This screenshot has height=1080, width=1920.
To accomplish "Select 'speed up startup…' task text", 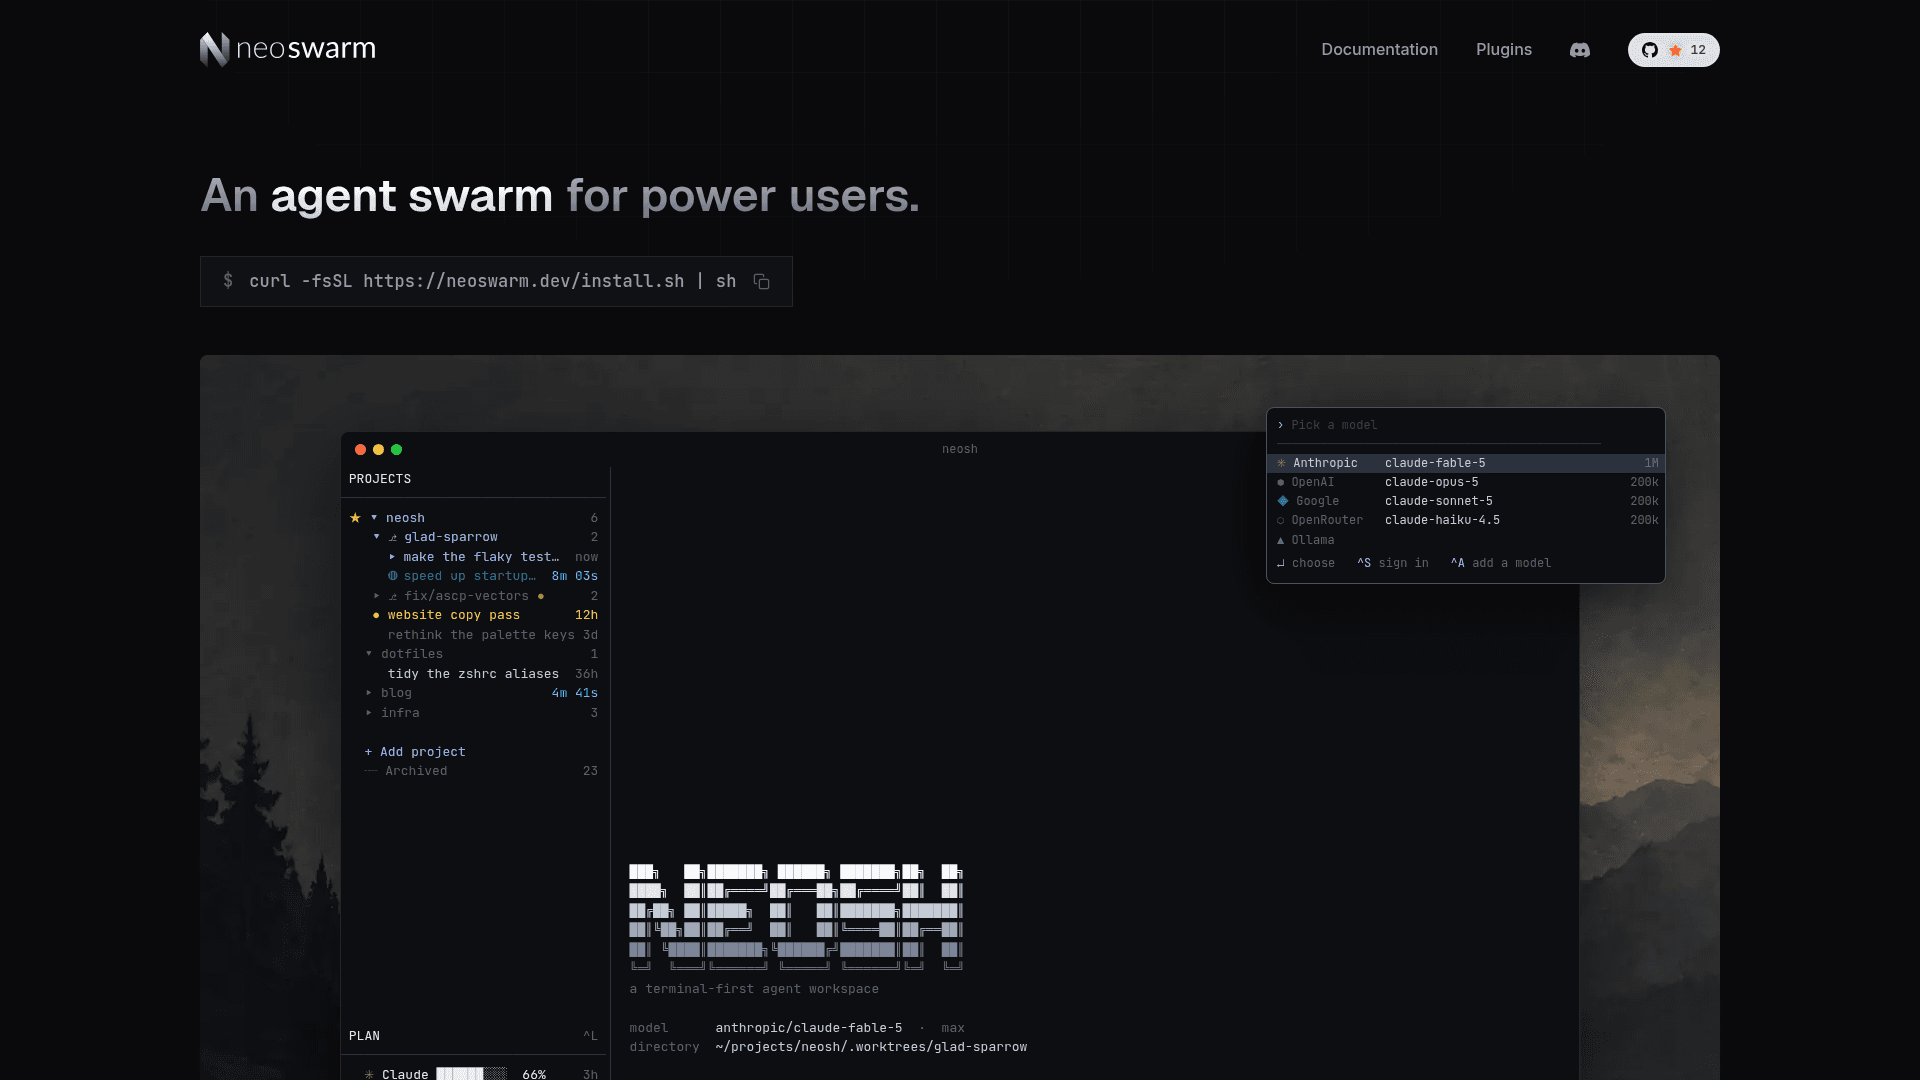I will (470, 576).
